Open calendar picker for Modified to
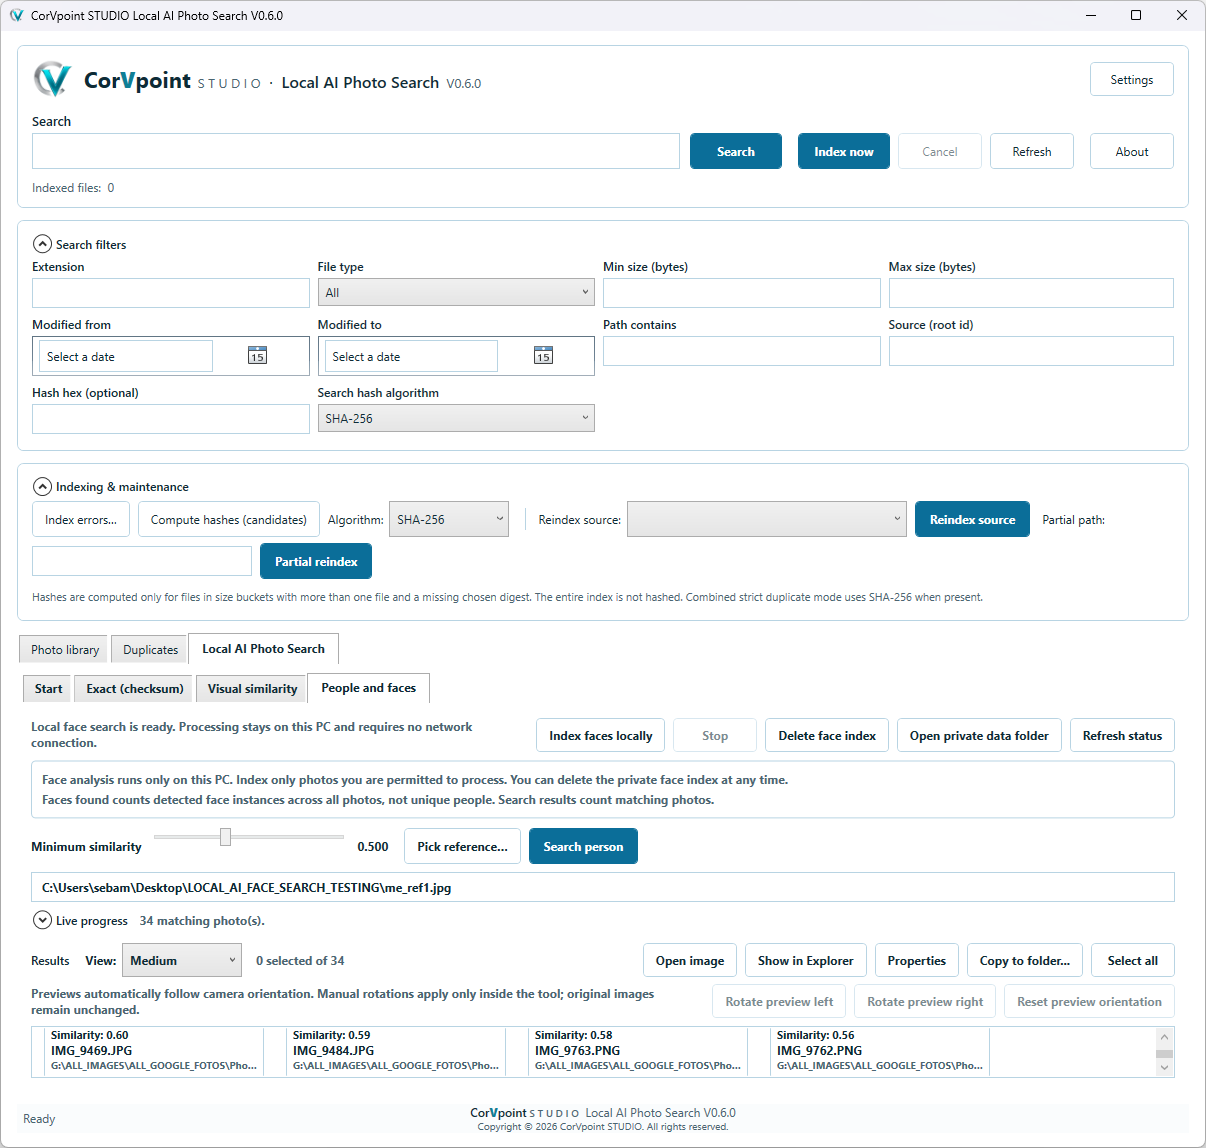1206x1148 pixels. point(543,356)
